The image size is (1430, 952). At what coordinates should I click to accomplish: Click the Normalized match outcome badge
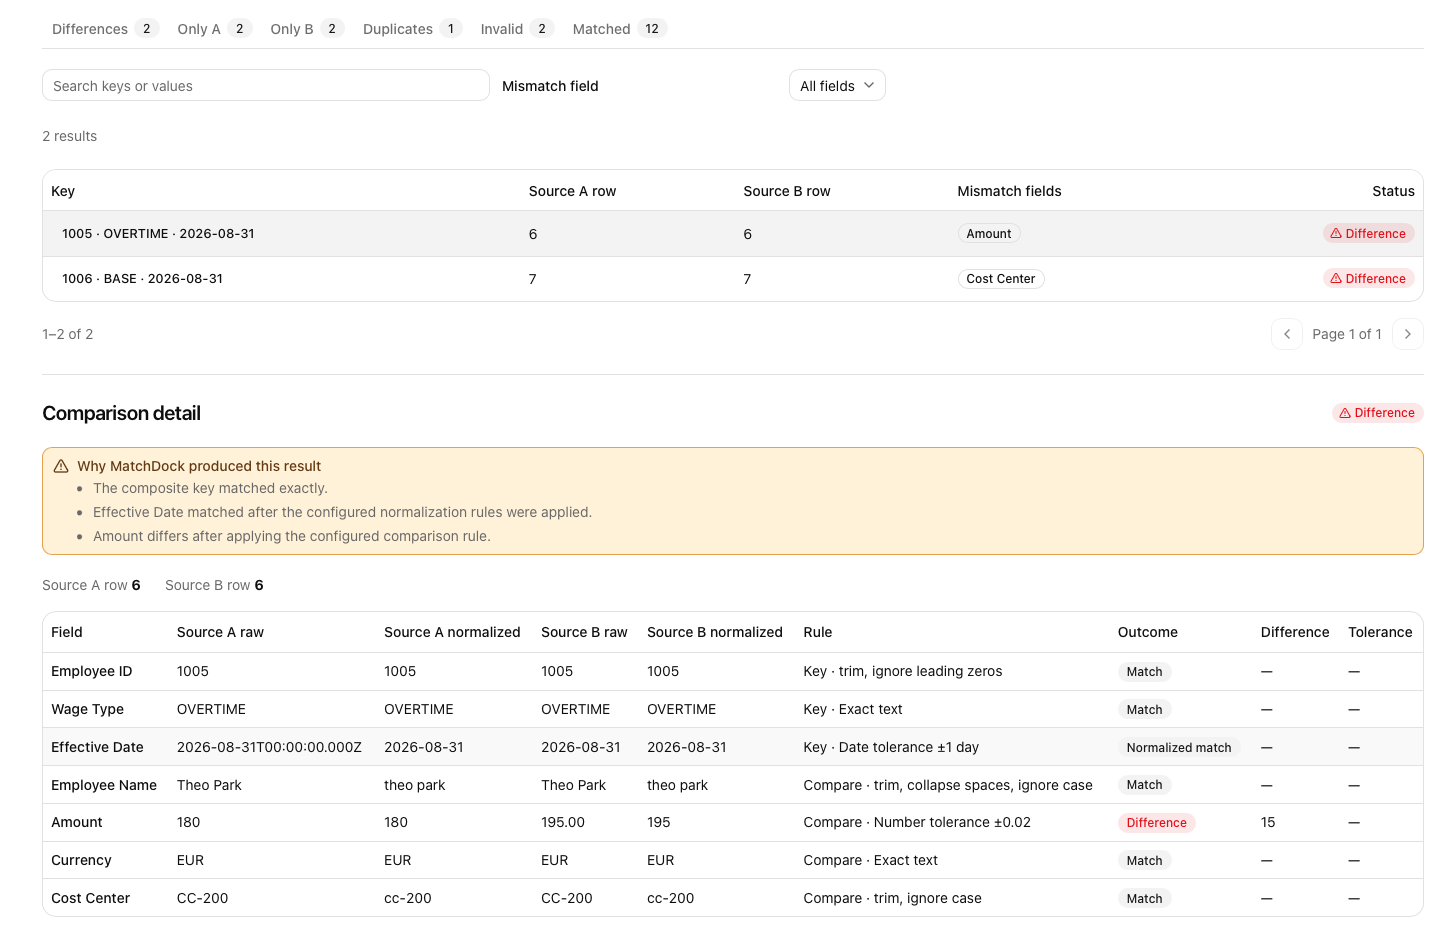(x=1179, y=748)
